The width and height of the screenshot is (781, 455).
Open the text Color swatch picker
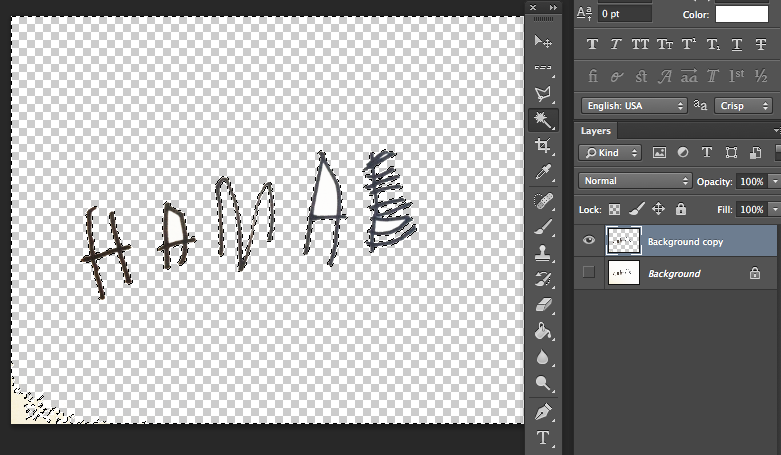742,14
